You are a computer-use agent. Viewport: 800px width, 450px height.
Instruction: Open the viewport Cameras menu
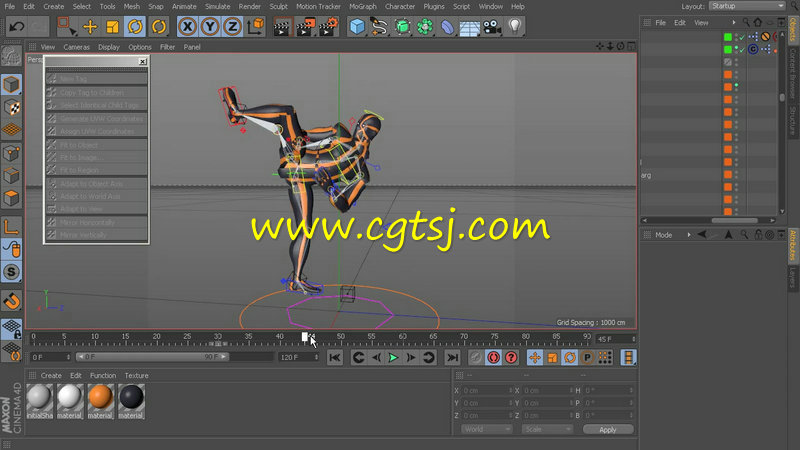[x=77, y=47]
